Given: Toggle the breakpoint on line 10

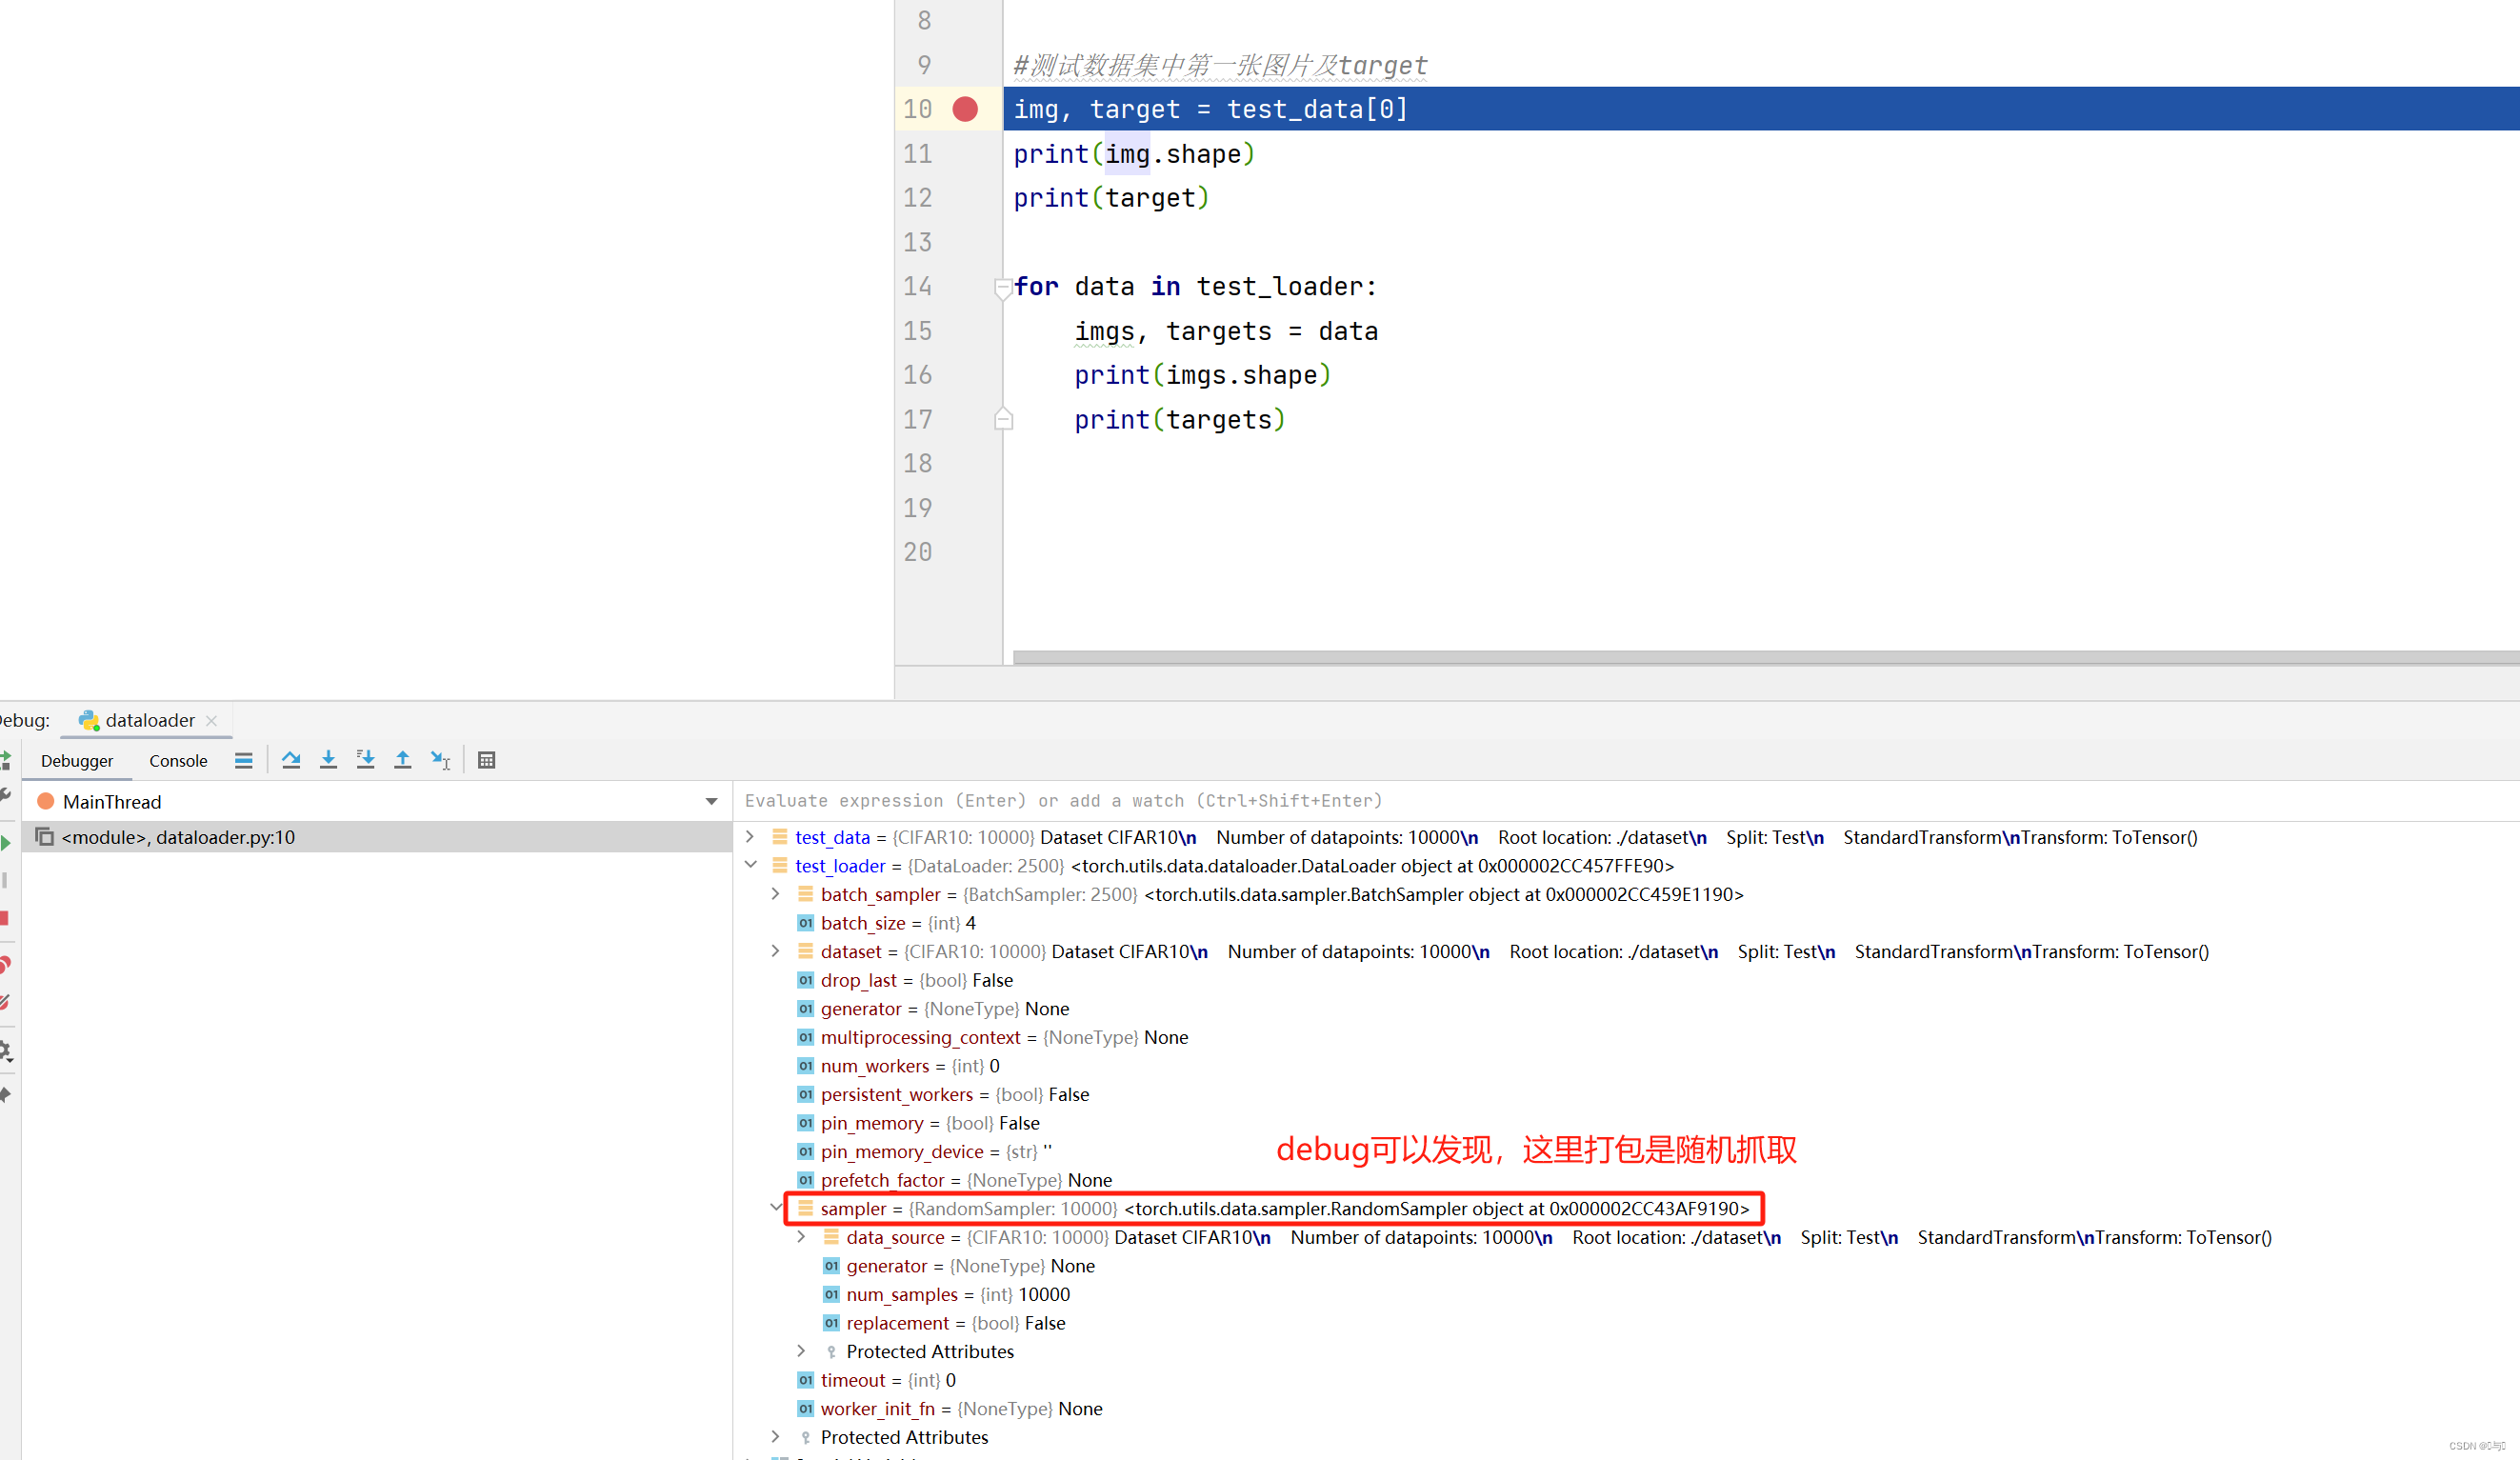Looking at the screenshot, I should tap(965, 109).
